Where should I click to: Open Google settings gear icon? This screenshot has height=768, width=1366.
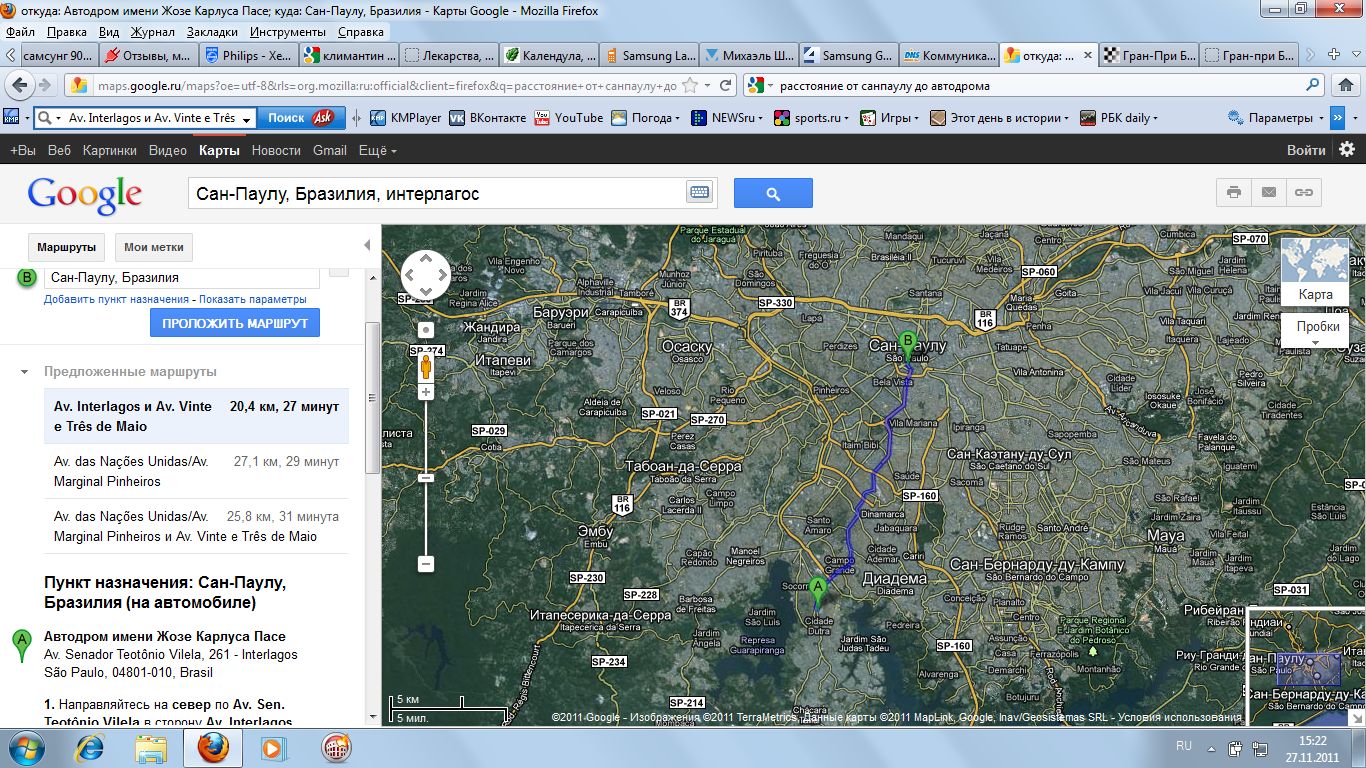click(x=1347, y=150)
